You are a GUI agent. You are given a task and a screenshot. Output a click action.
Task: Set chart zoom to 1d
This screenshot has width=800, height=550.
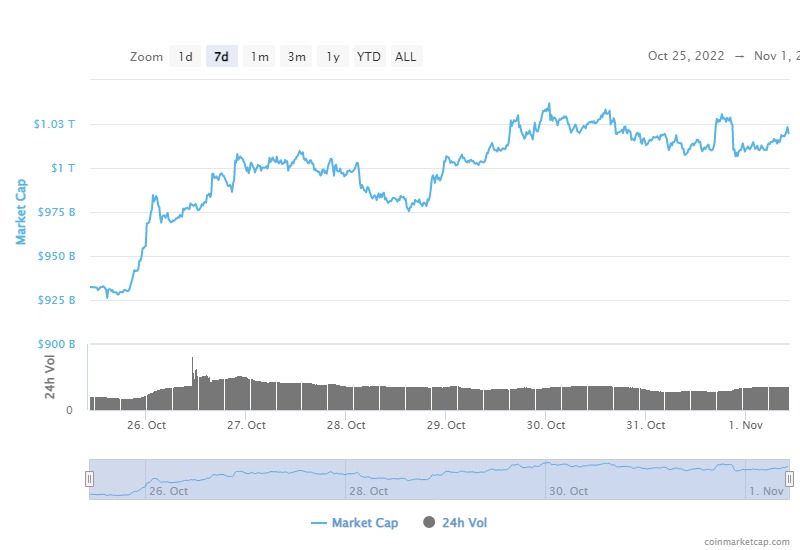185,57
